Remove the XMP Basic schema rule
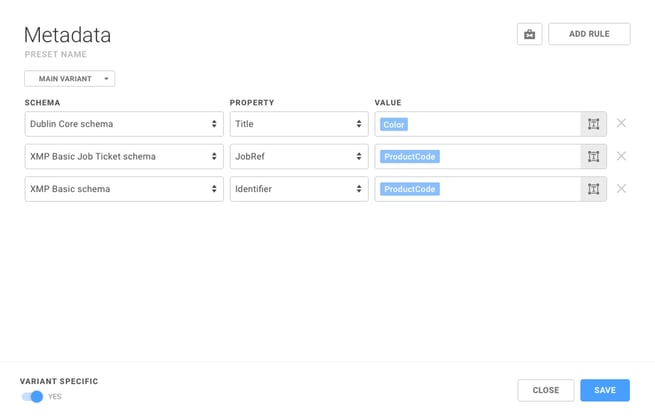 point(621,188)
